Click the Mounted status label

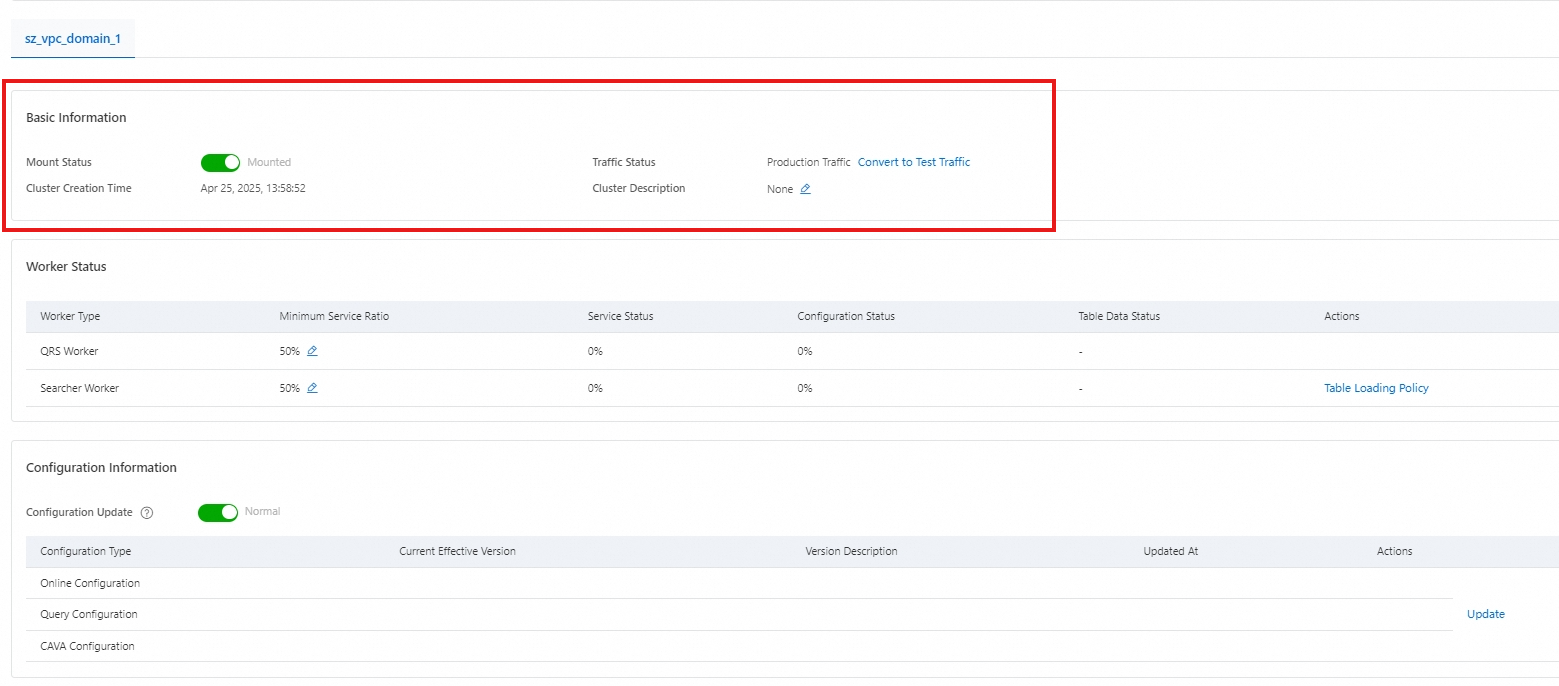click(x=269, y=162)
